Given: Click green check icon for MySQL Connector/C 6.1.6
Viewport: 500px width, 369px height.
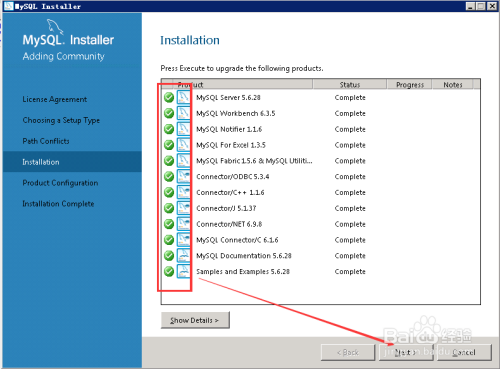Looking at the screenshot, I should click(169, 240).
